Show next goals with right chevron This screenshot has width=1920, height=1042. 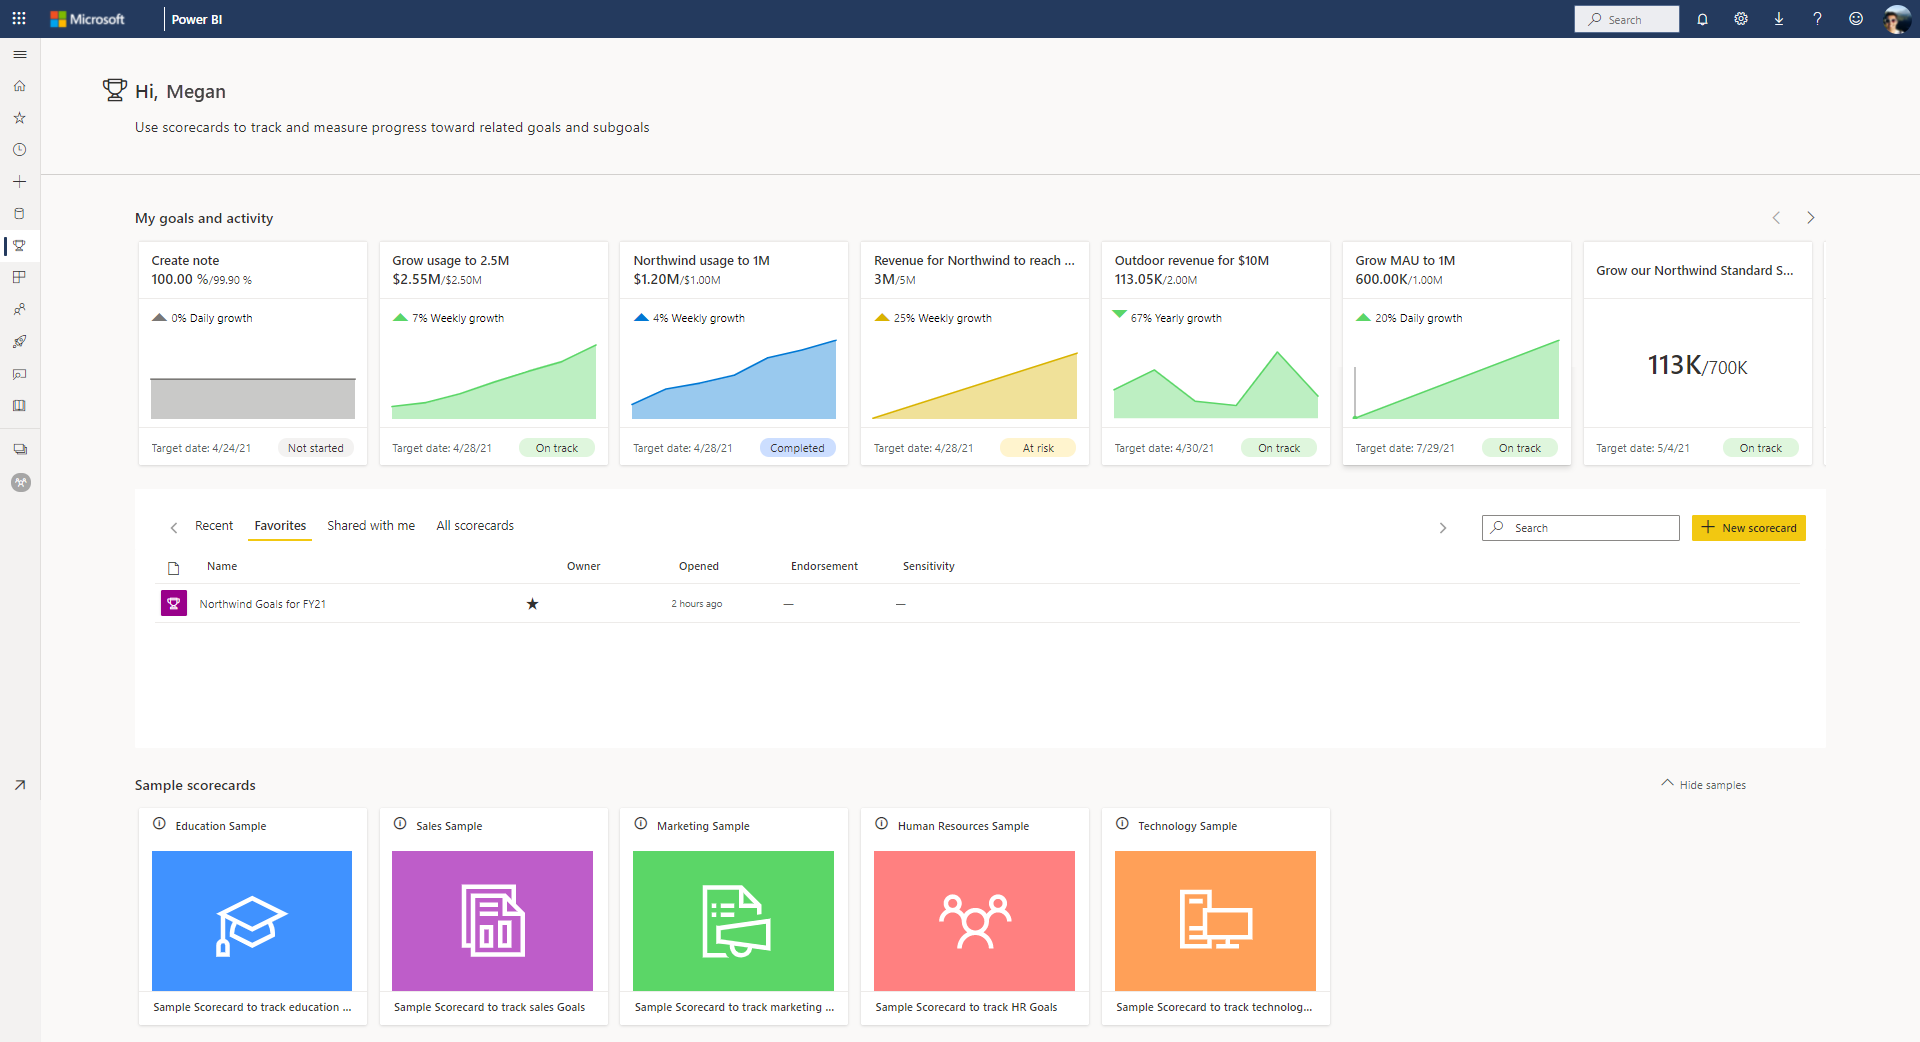(x=1810, y=218)
